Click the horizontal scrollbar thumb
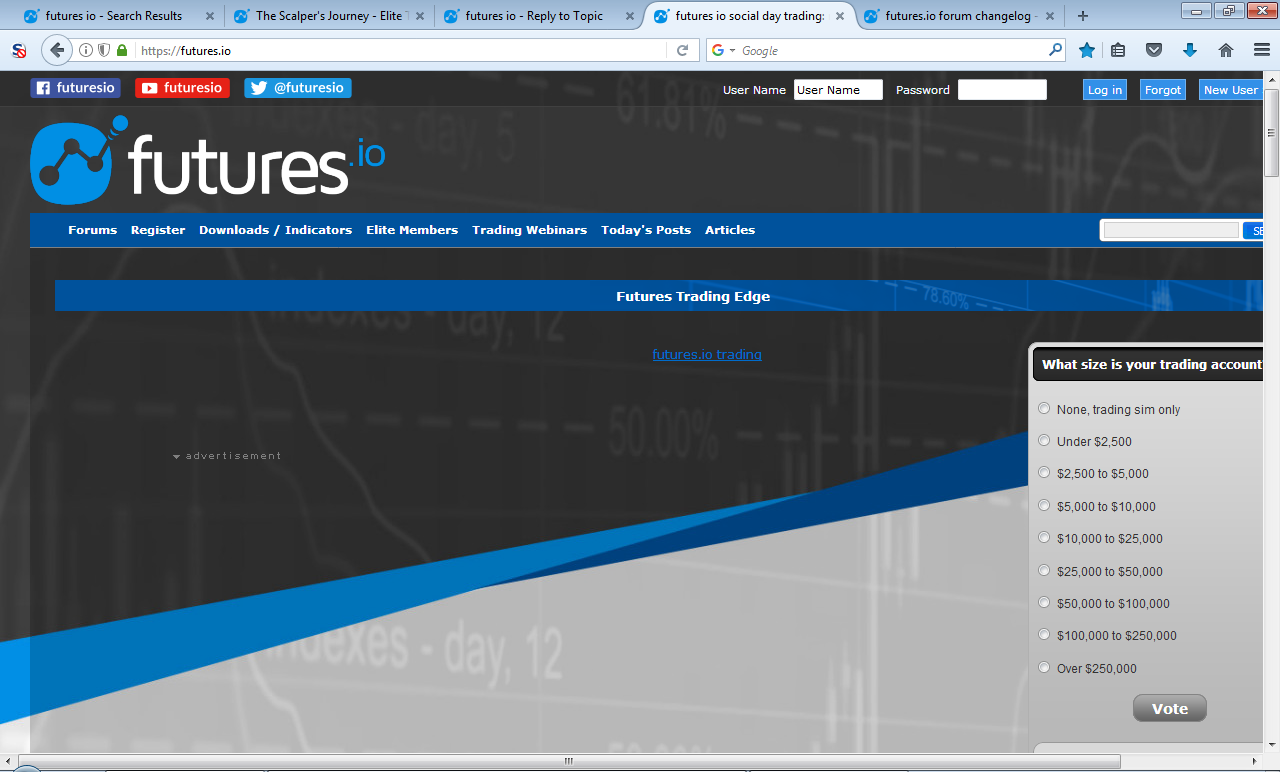Screen dimensions: 1280x772 [x=569, y=762]
